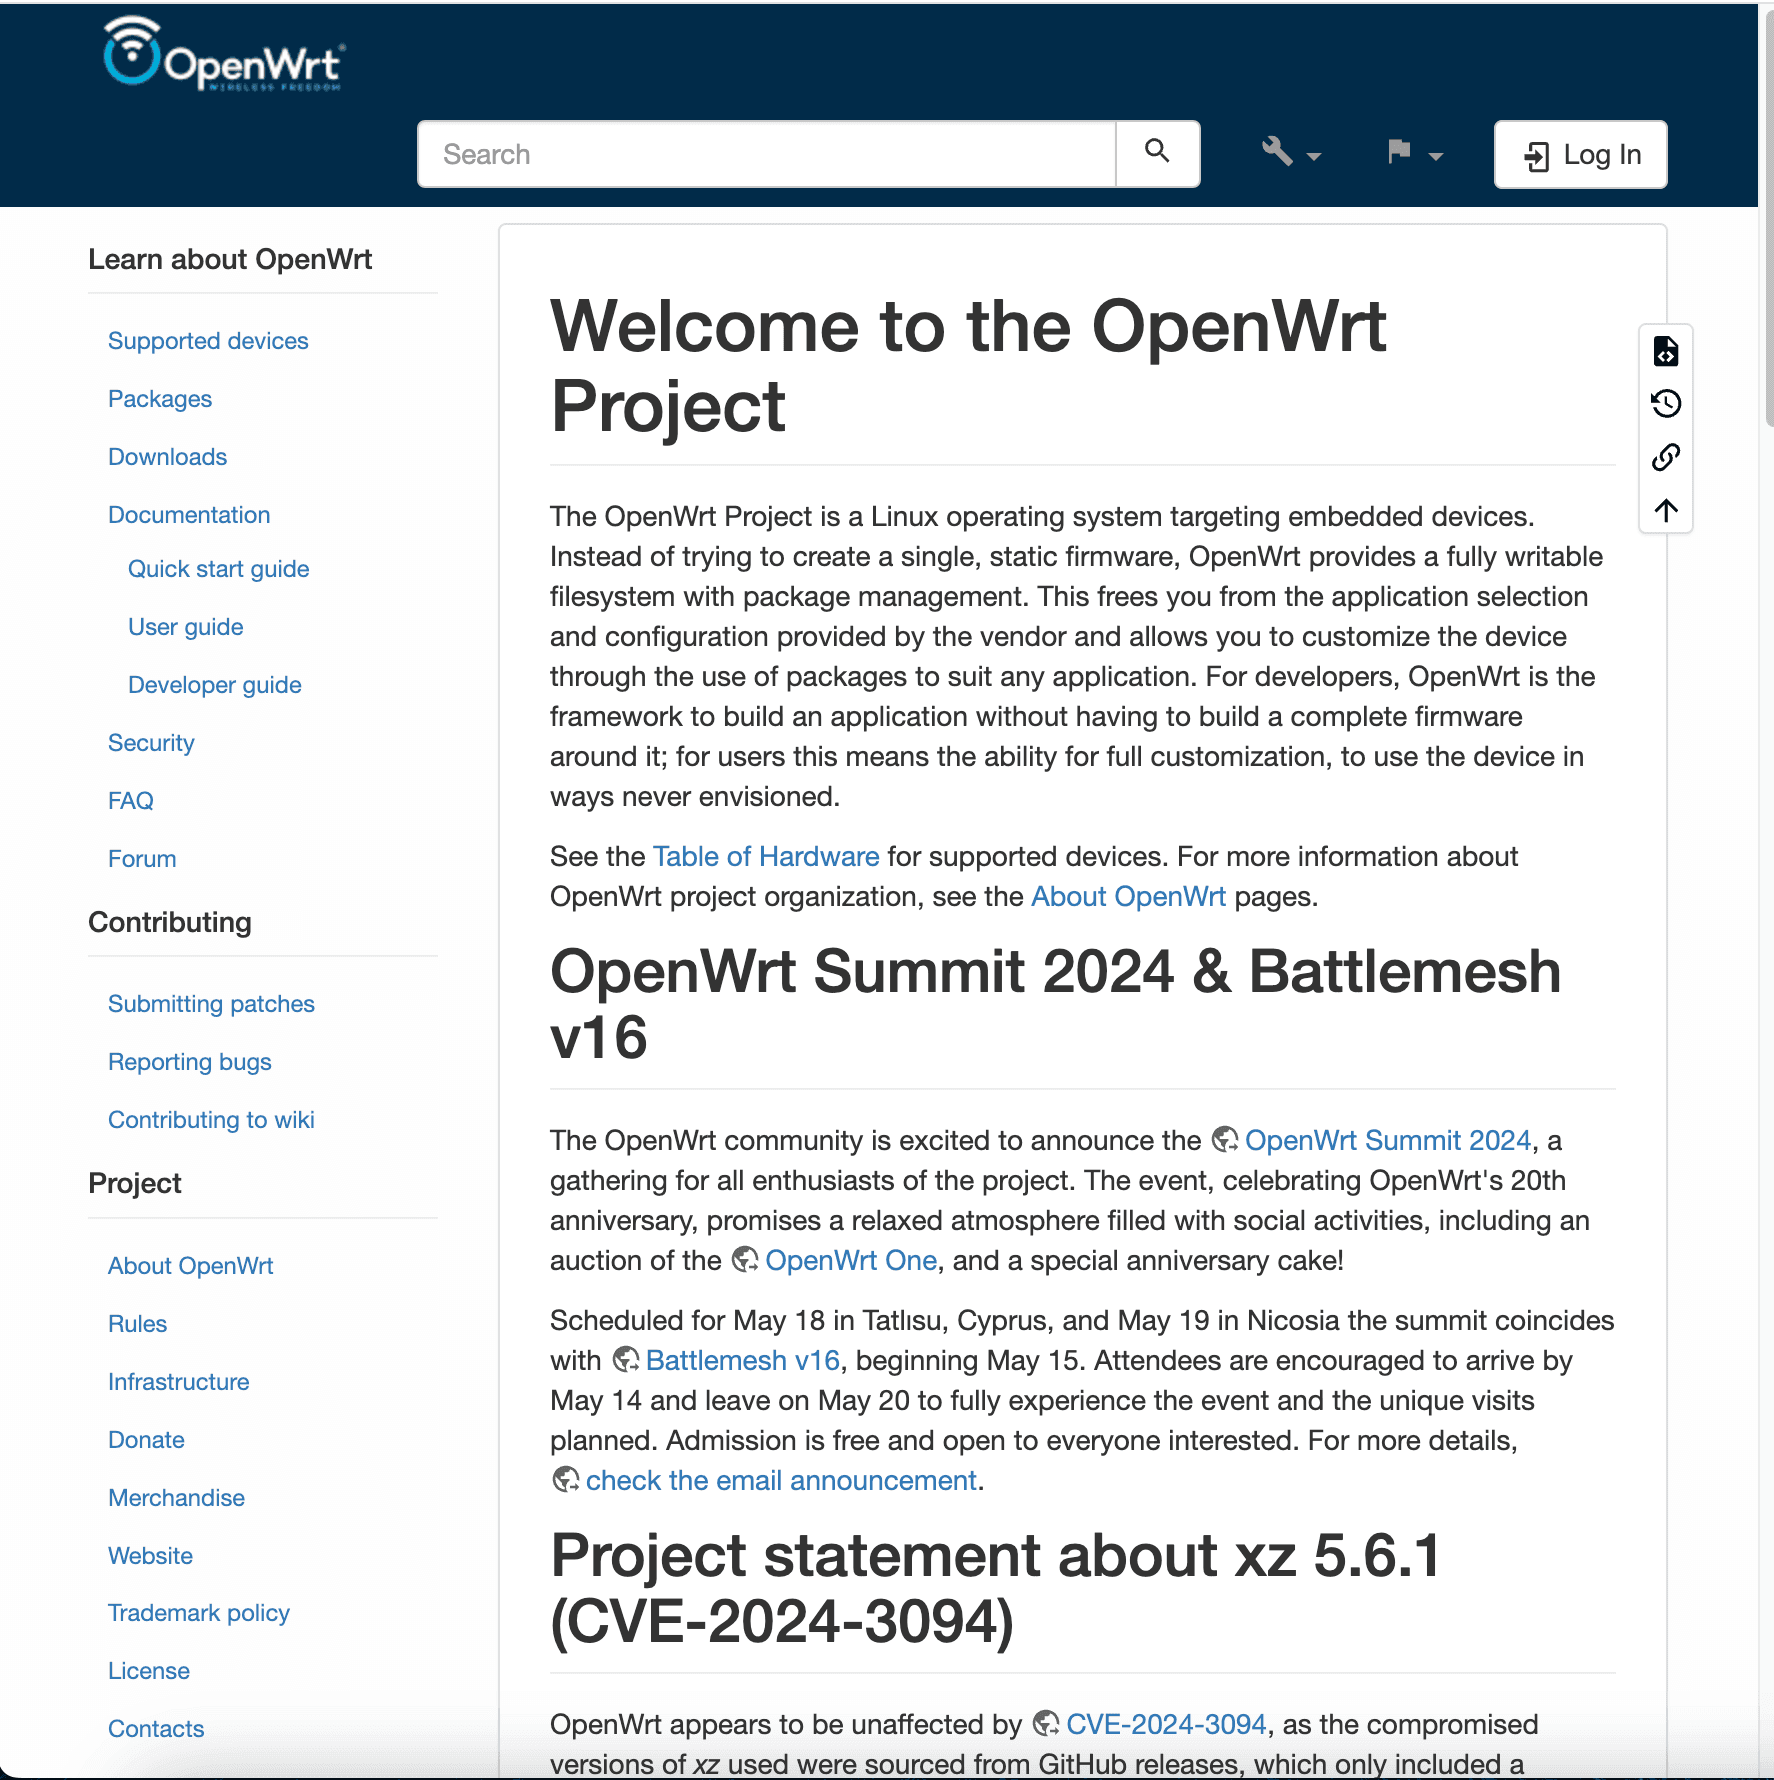Click the Donate link
This screenshot has height=1780, width=1774.
tap(147, 1440)
